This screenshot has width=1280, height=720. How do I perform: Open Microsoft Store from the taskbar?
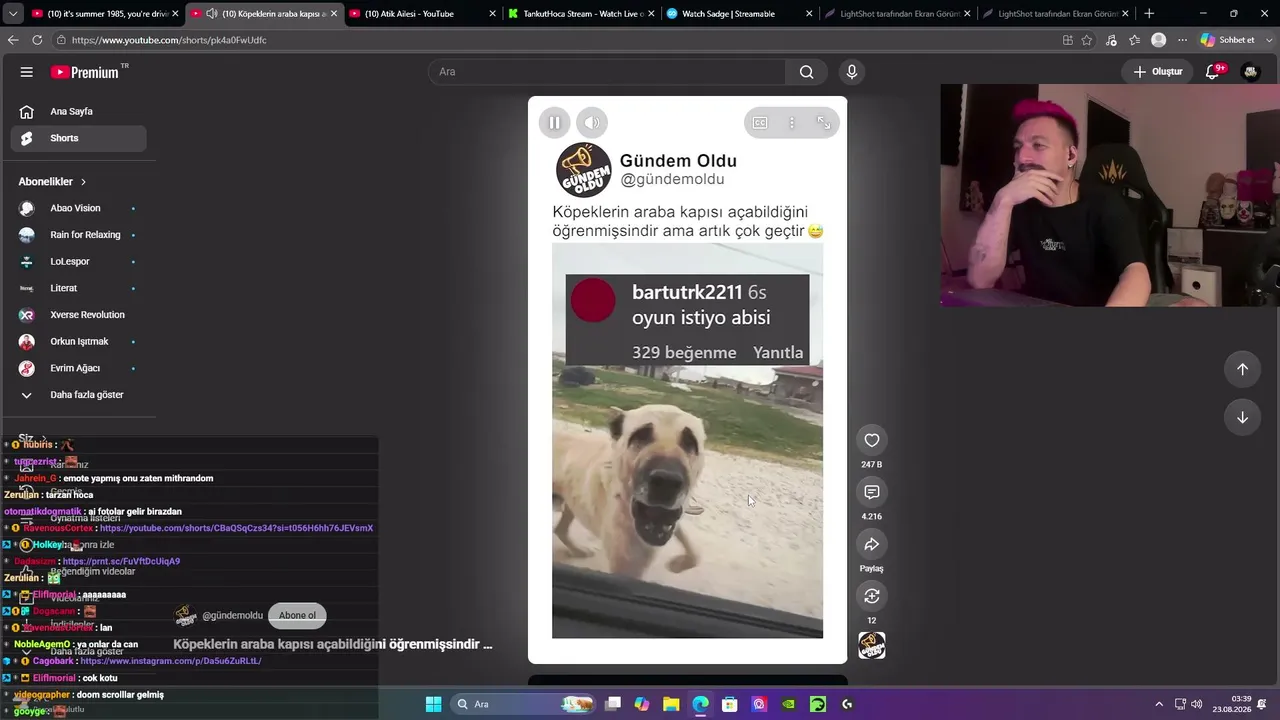[730, 704]
